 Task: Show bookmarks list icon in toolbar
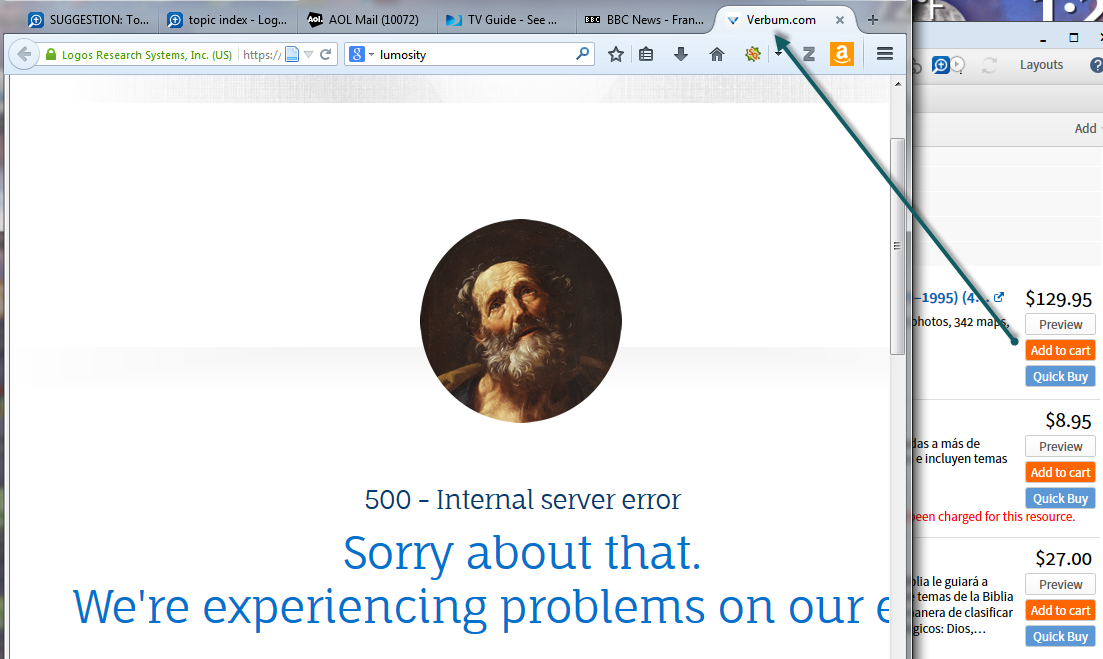point(646,54)
